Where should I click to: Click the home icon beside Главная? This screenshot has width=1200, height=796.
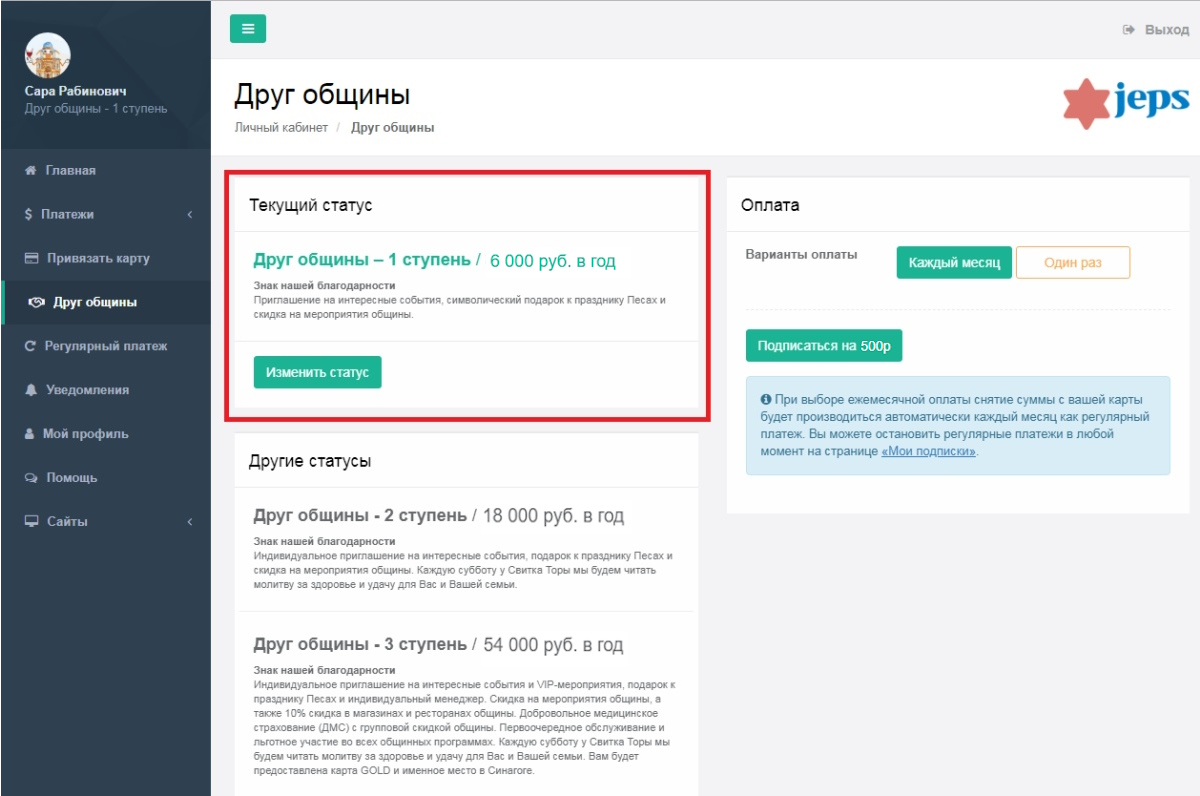(x=31, y=170)
